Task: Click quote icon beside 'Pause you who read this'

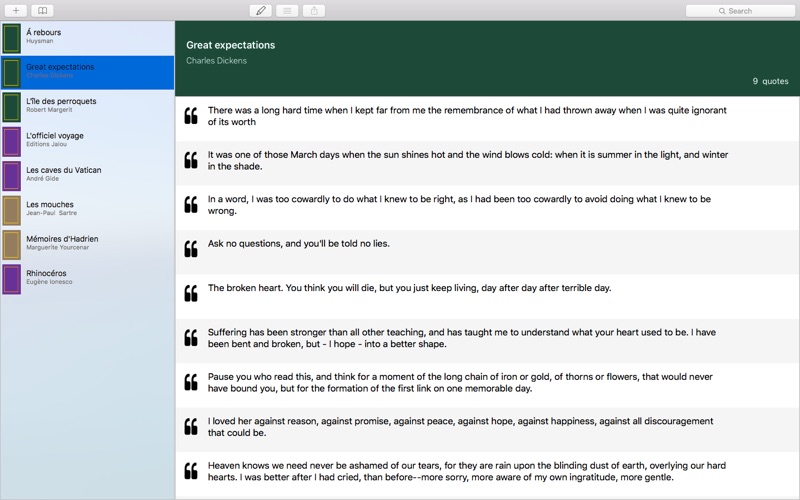Action: [x=191, y=382]
